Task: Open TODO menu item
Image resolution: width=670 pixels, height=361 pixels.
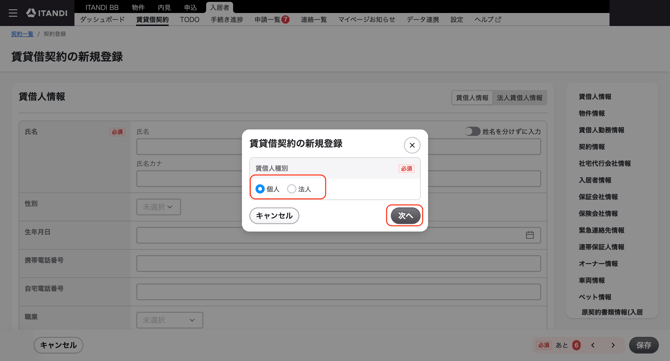Action: click(x=190, y=20)
